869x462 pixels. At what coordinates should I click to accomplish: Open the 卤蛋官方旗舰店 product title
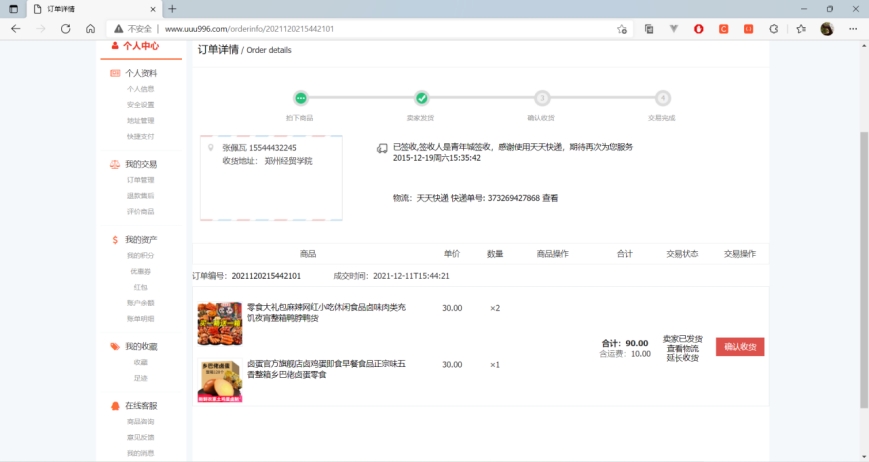coord(326,369)
